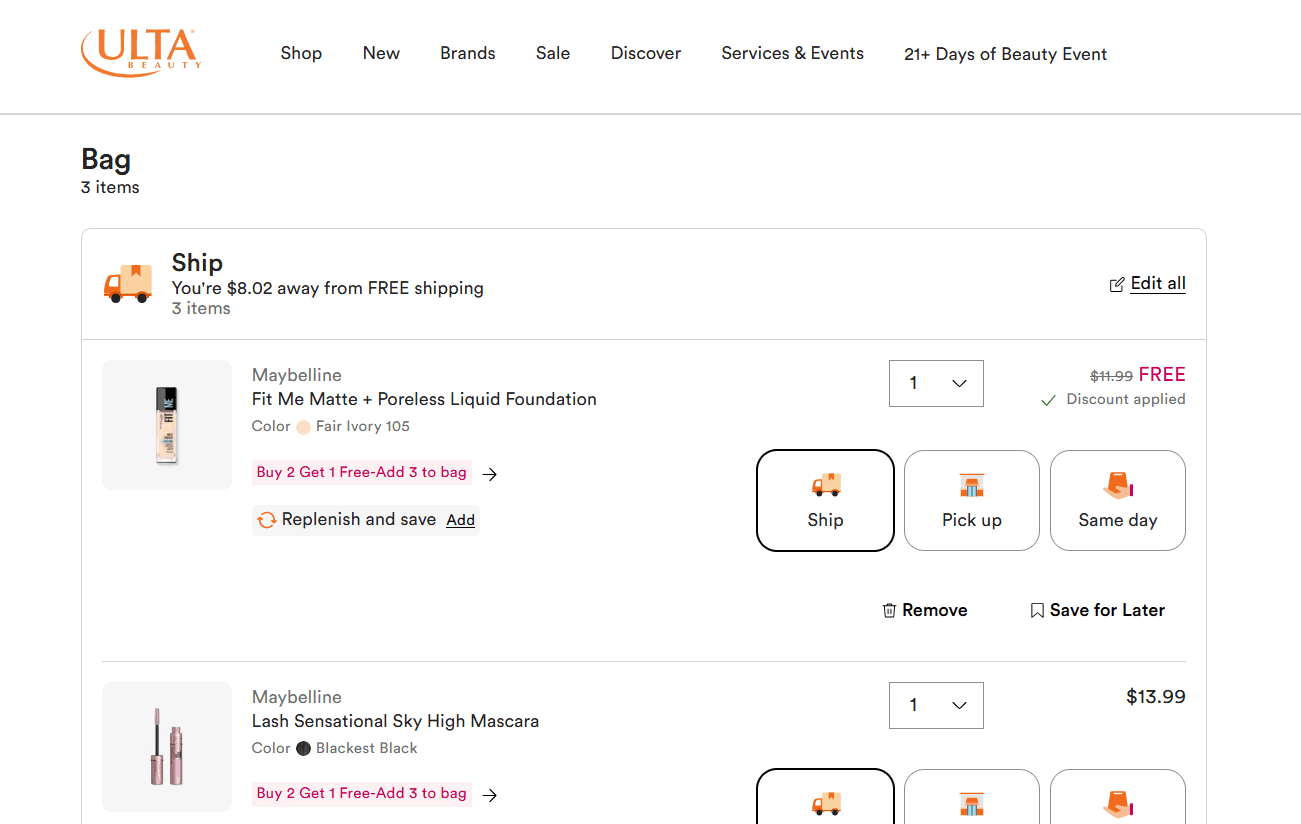The width and height of the screenshot is (1301, 824).
Task: Click the orange shipping truck icon
Action: [128, 283]
